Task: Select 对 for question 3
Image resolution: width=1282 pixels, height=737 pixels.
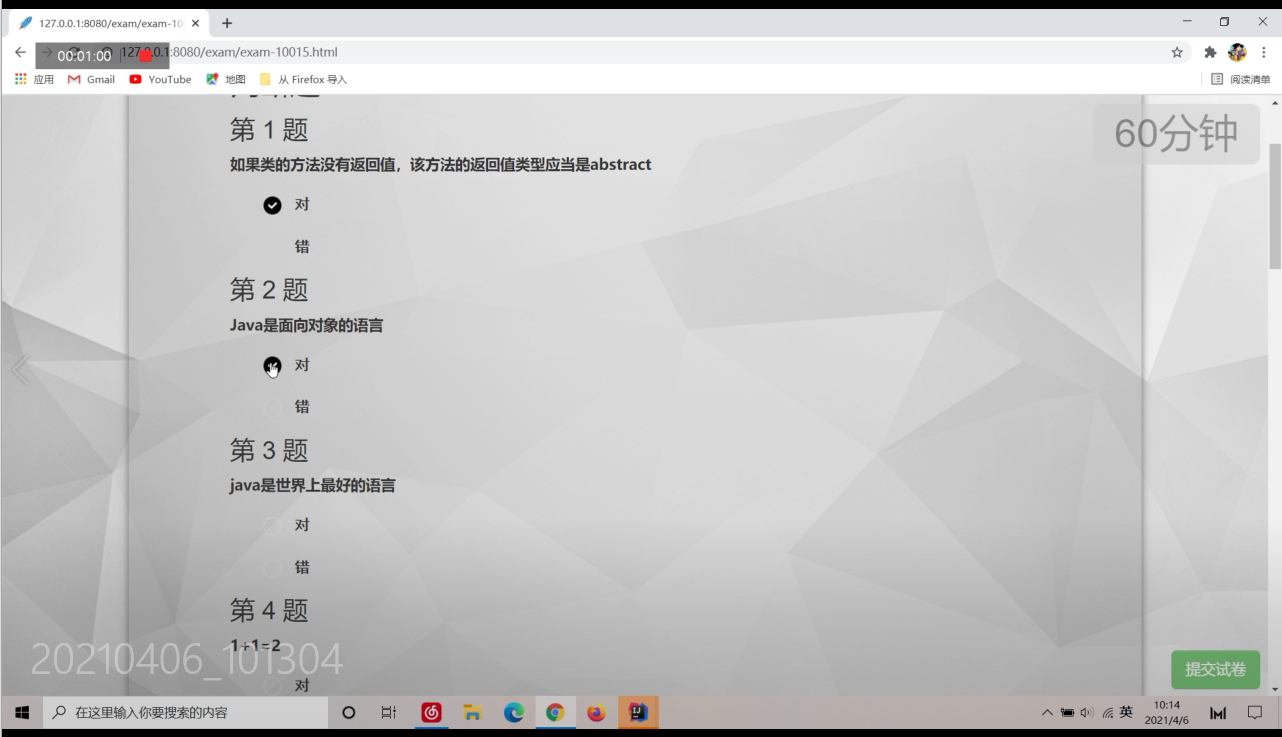Action: pyautogui.click(x=272, y=526)
